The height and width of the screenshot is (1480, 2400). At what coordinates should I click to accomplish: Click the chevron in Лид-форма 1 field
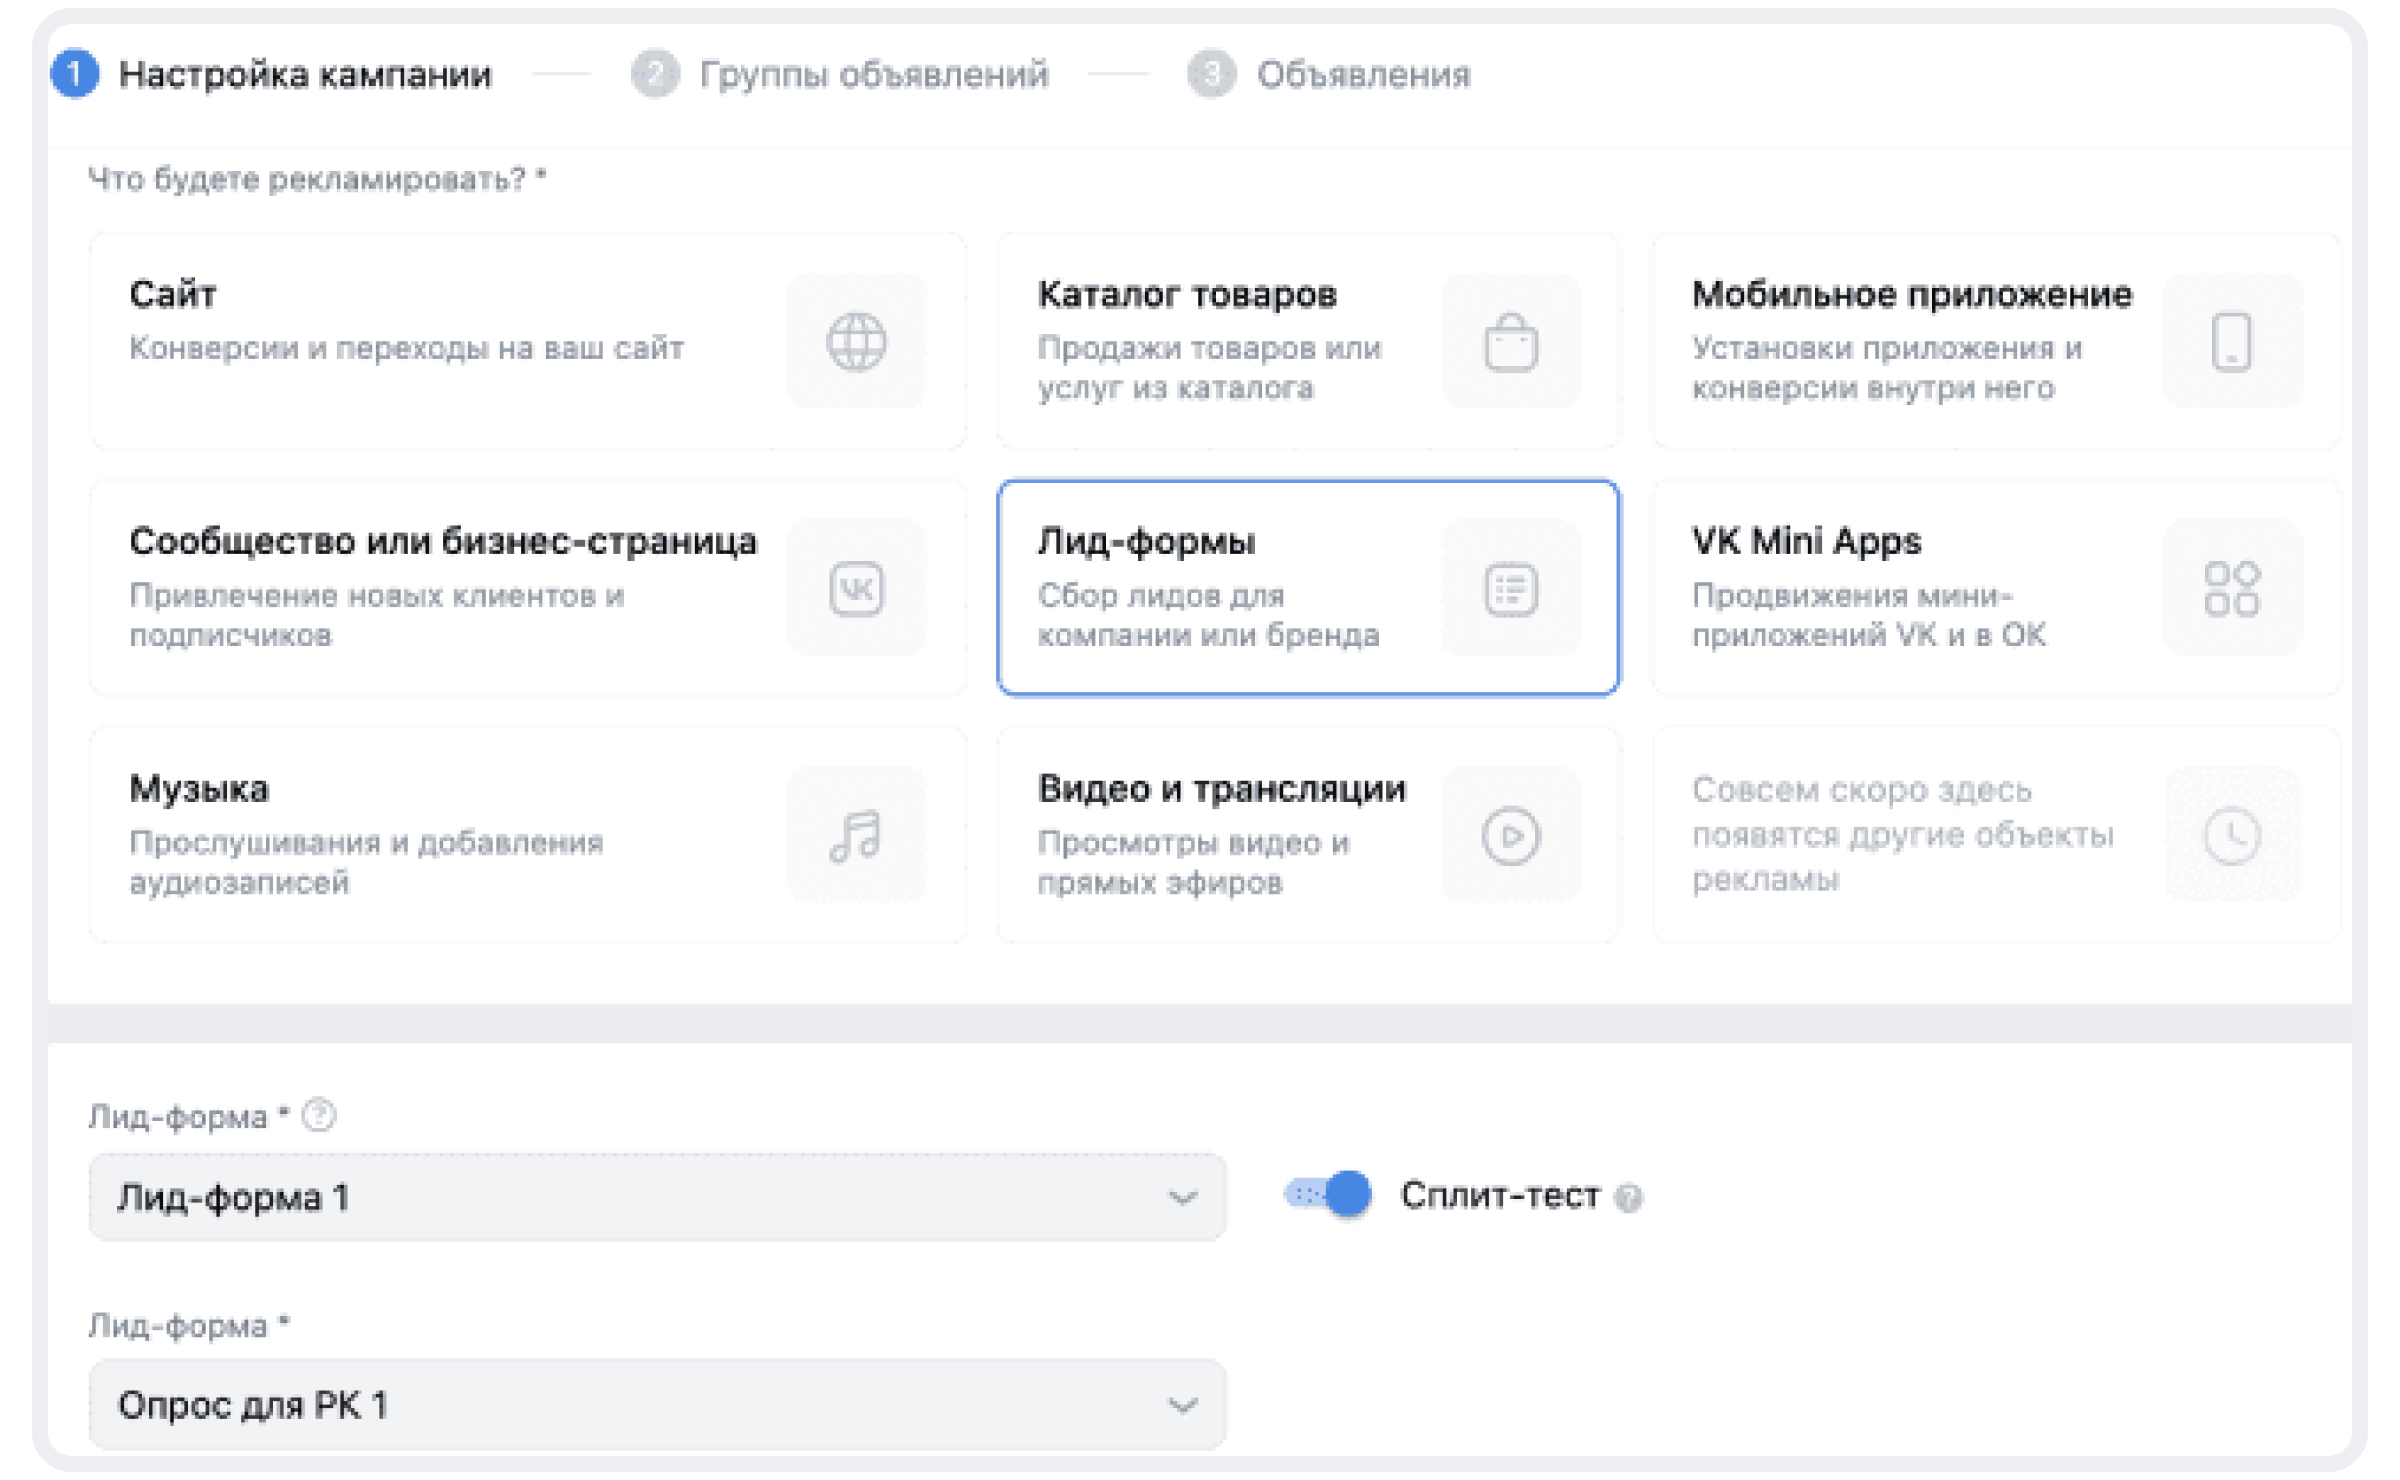pyautogui.click(x=1182, y=1198)
